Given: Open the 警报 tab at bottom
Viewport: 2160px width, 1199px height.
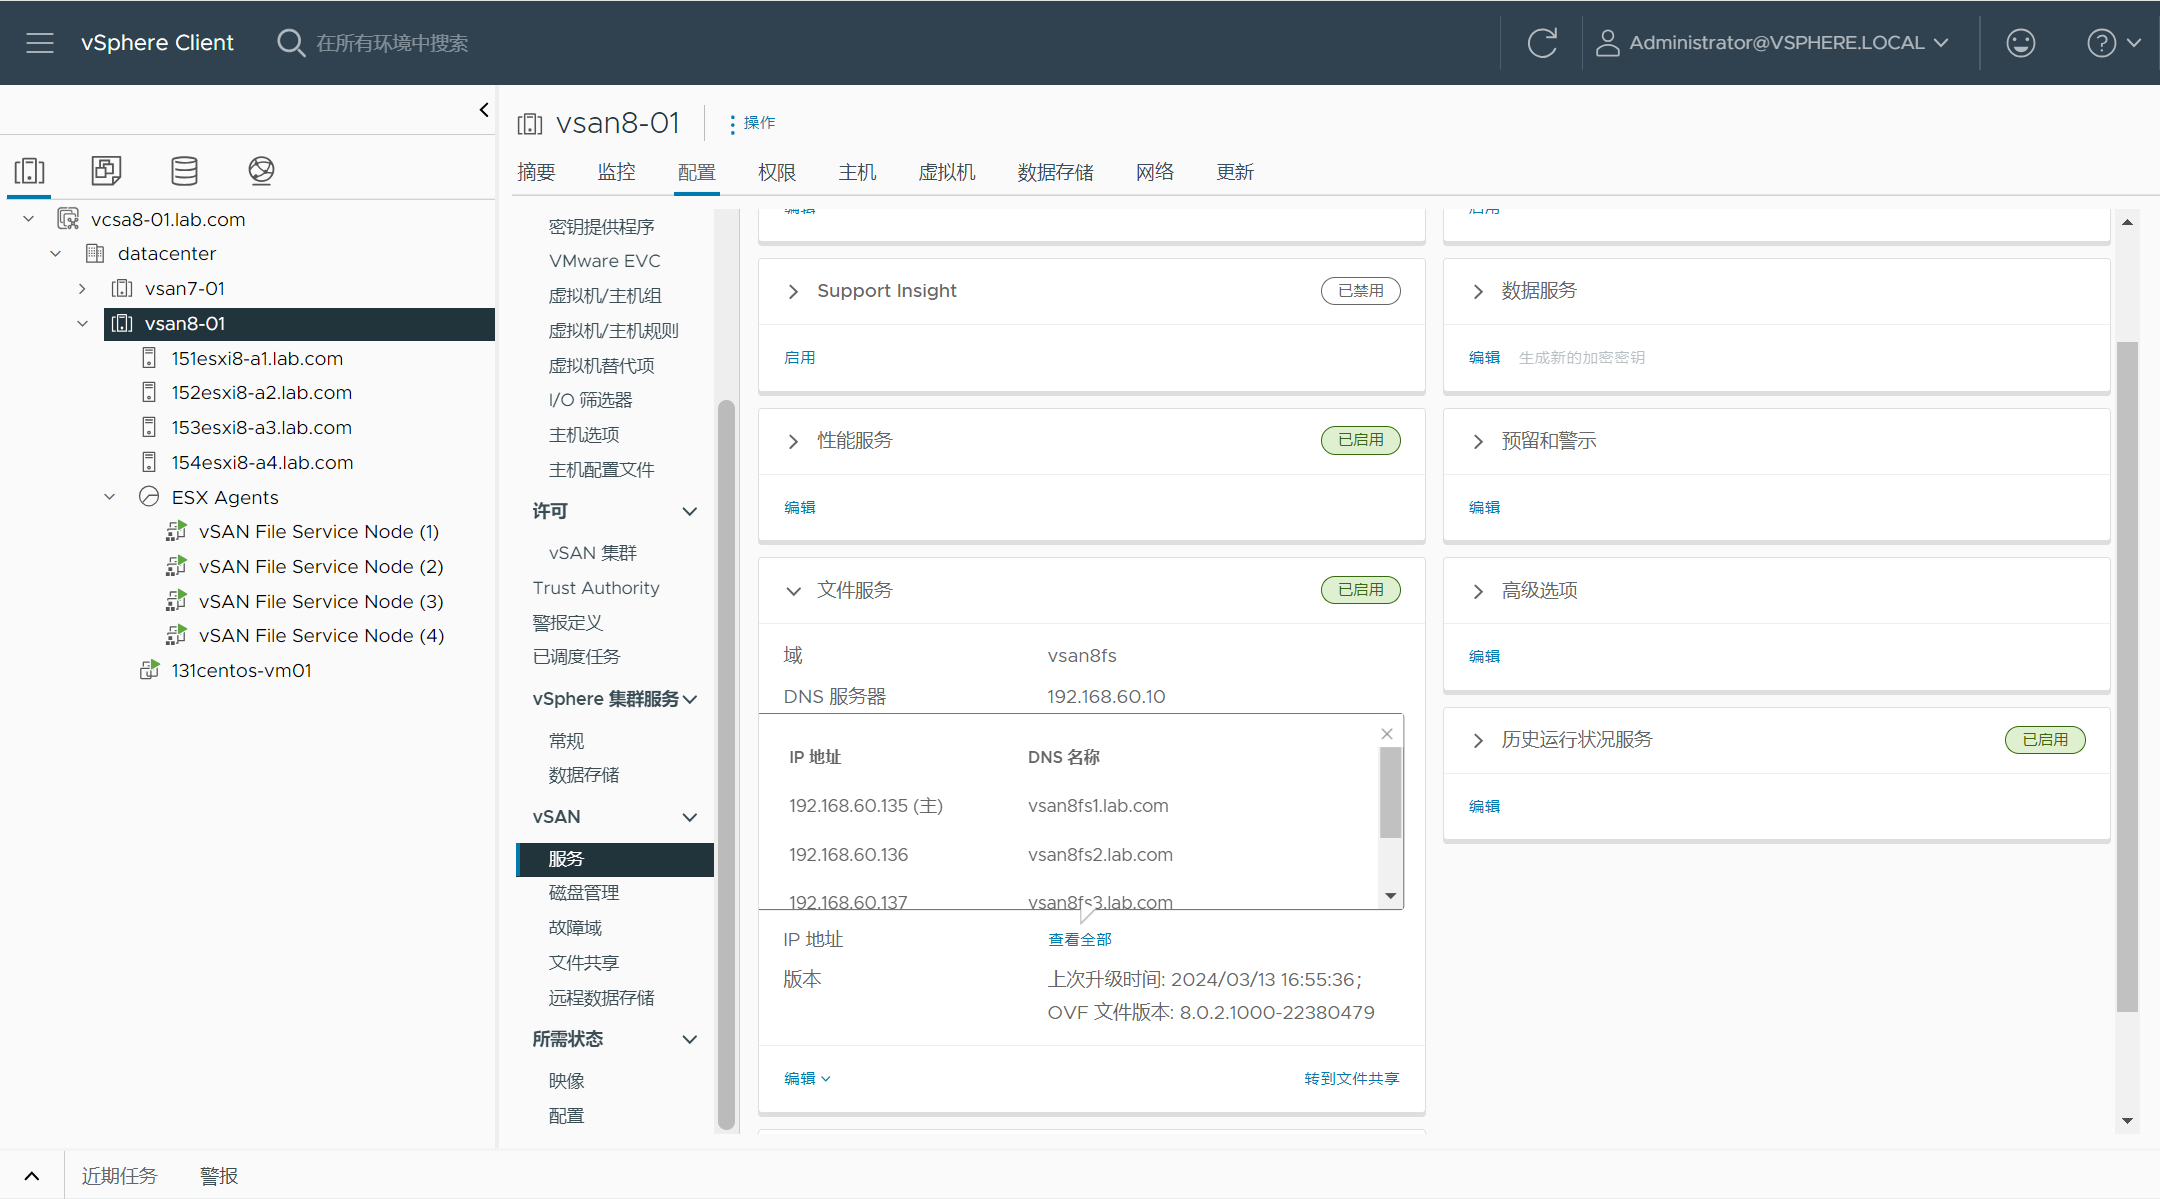Looking at the screenshot, I should point(219,1176).
